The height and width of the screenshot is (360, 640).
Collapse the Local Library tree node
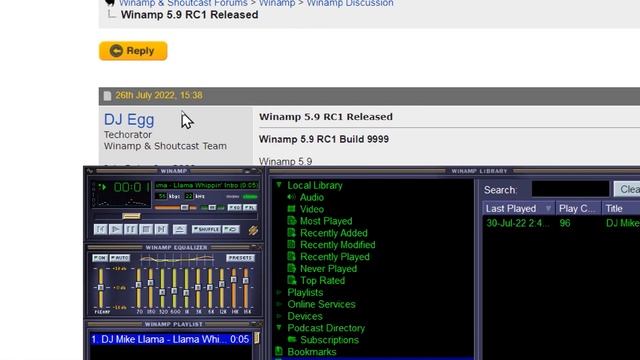click(279, 185)
